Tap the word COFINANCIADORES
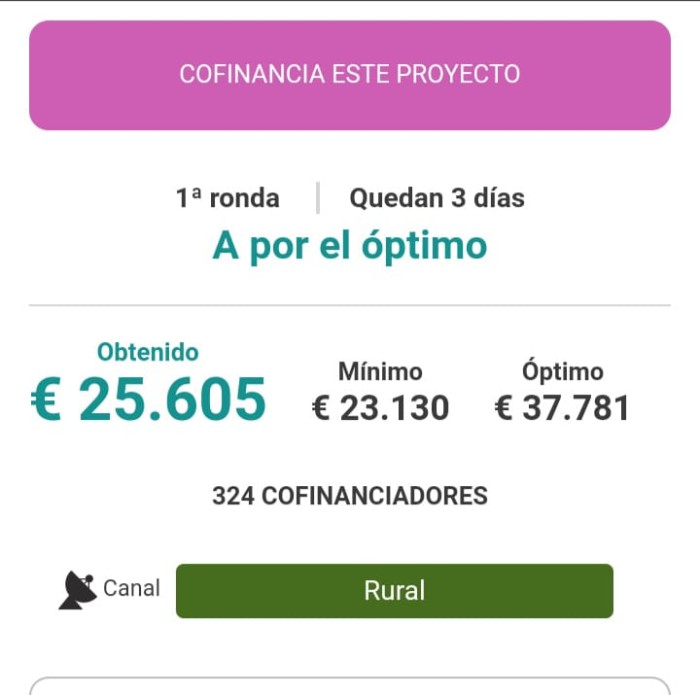Screen dimensions: 700x695 [x=372, y=495]
